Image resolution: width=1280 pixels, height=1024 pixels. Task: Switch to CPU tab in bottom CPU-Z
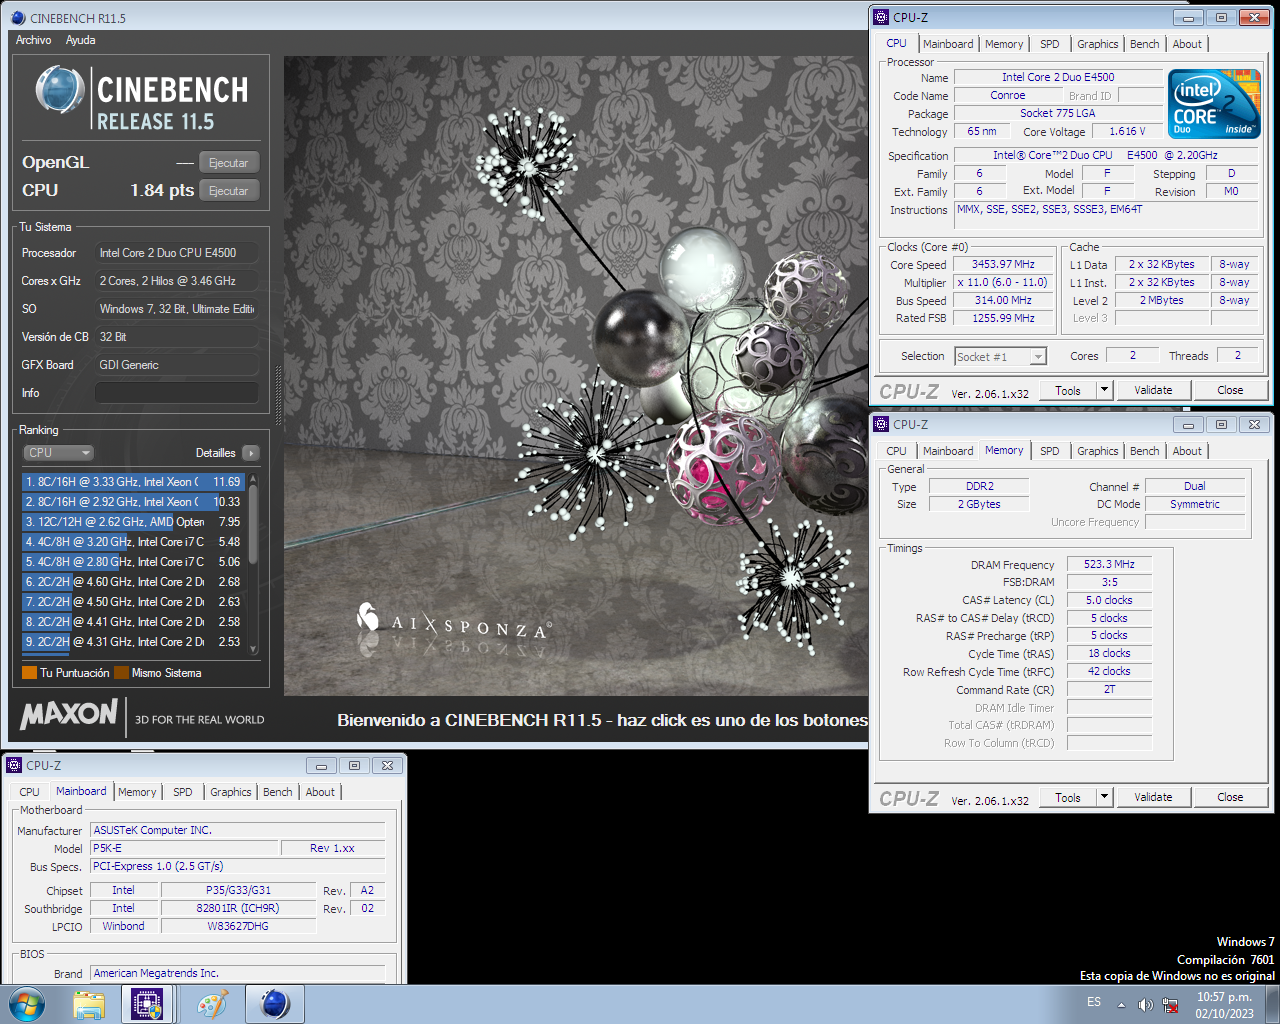pos(30,792)
